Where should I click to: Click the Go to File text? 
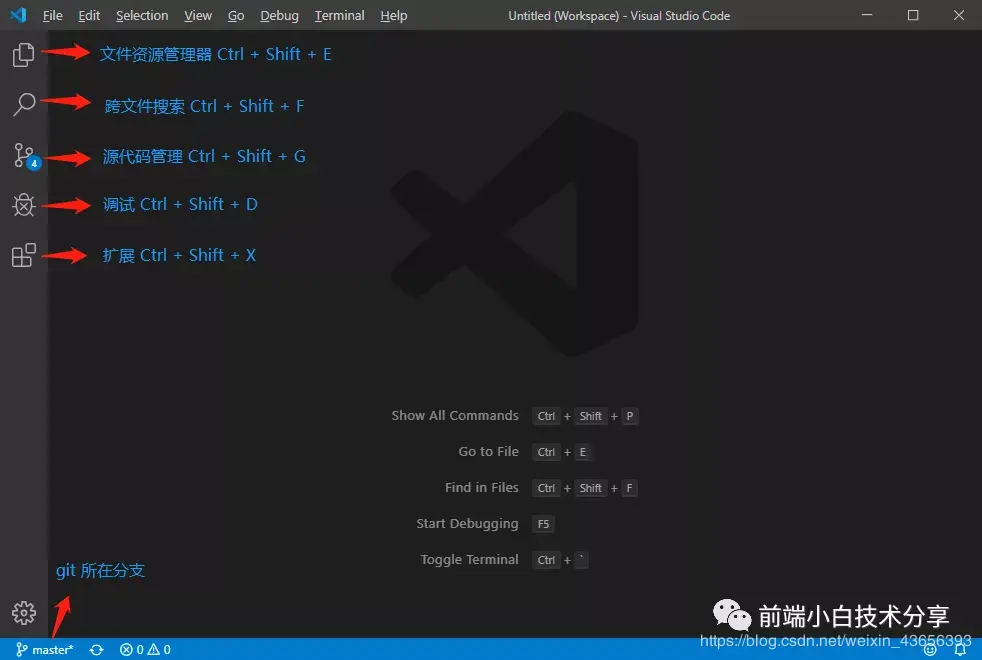488,451
